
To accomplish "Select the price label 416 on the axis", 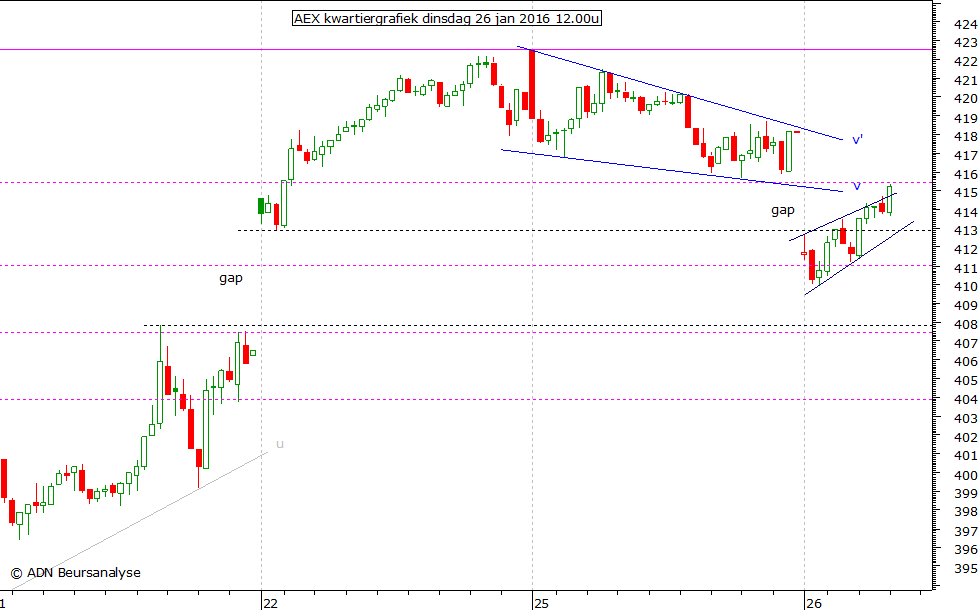I will 966,174.
